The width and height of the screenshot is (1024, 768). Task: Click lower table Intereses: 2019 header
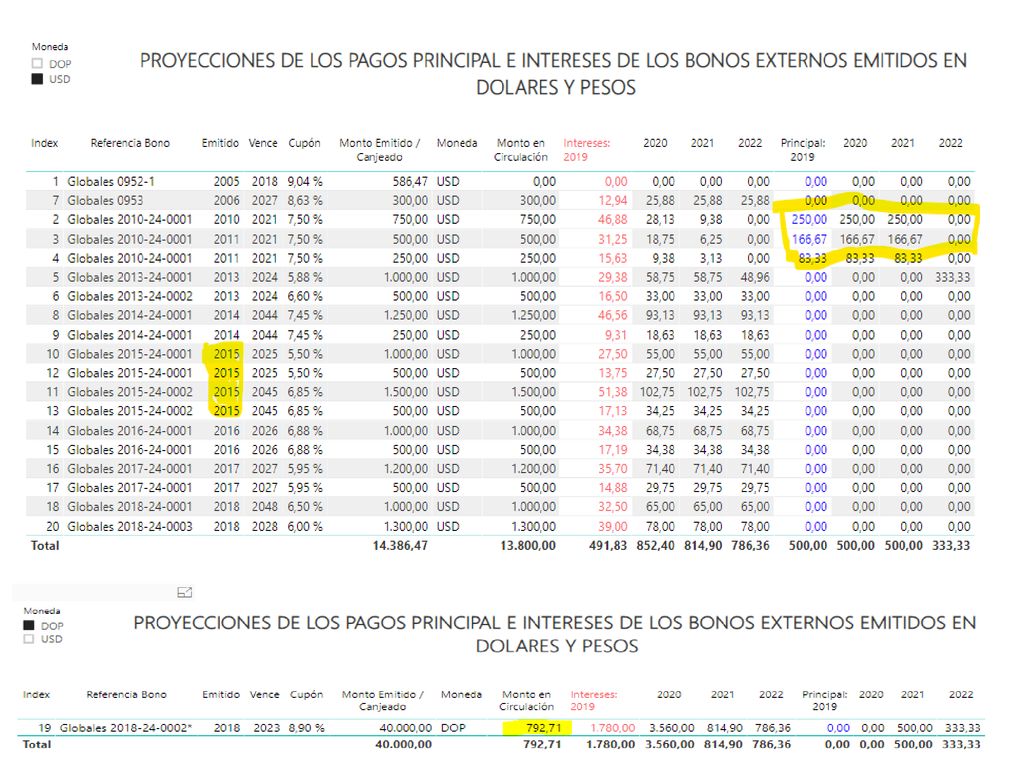click(594, 700)
